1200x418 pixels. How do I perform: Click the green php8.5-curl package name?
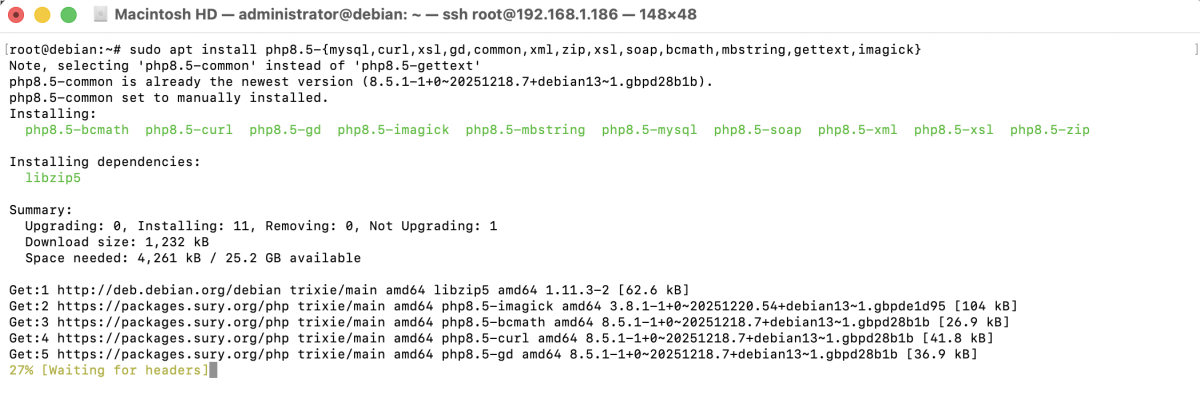(x=189, y=130)
